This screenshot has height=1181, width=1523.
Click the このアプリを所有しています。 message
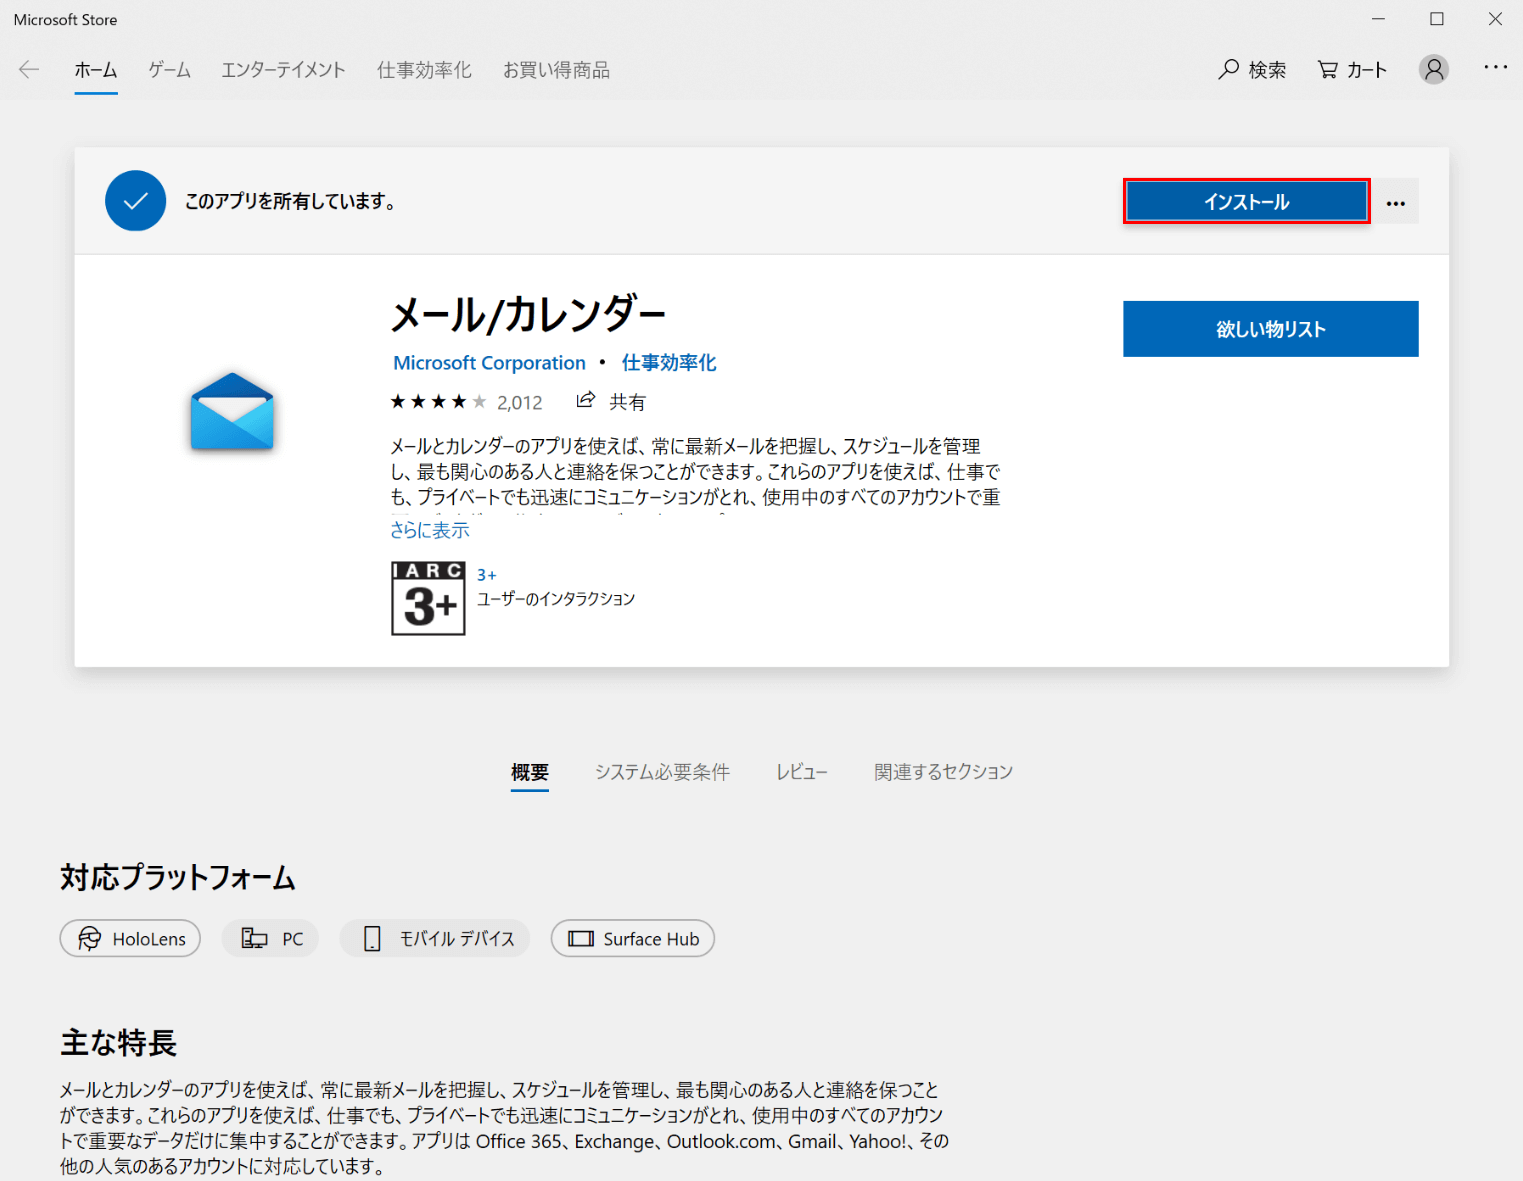point(290,201)
